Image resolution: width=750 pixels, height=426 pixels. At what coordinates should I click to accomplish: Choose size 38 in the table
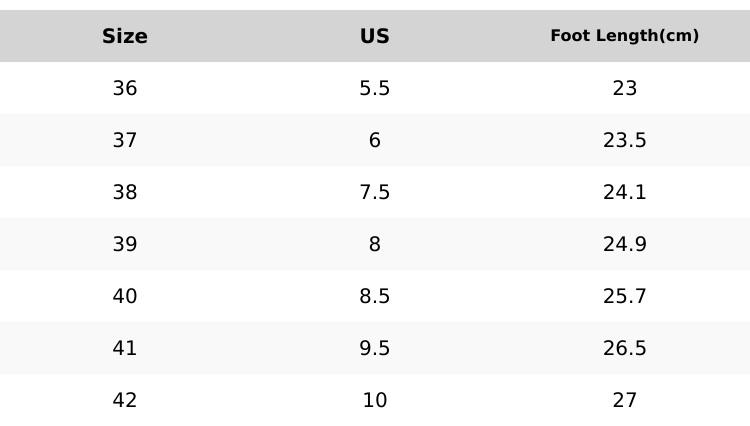tap(125, 192)
